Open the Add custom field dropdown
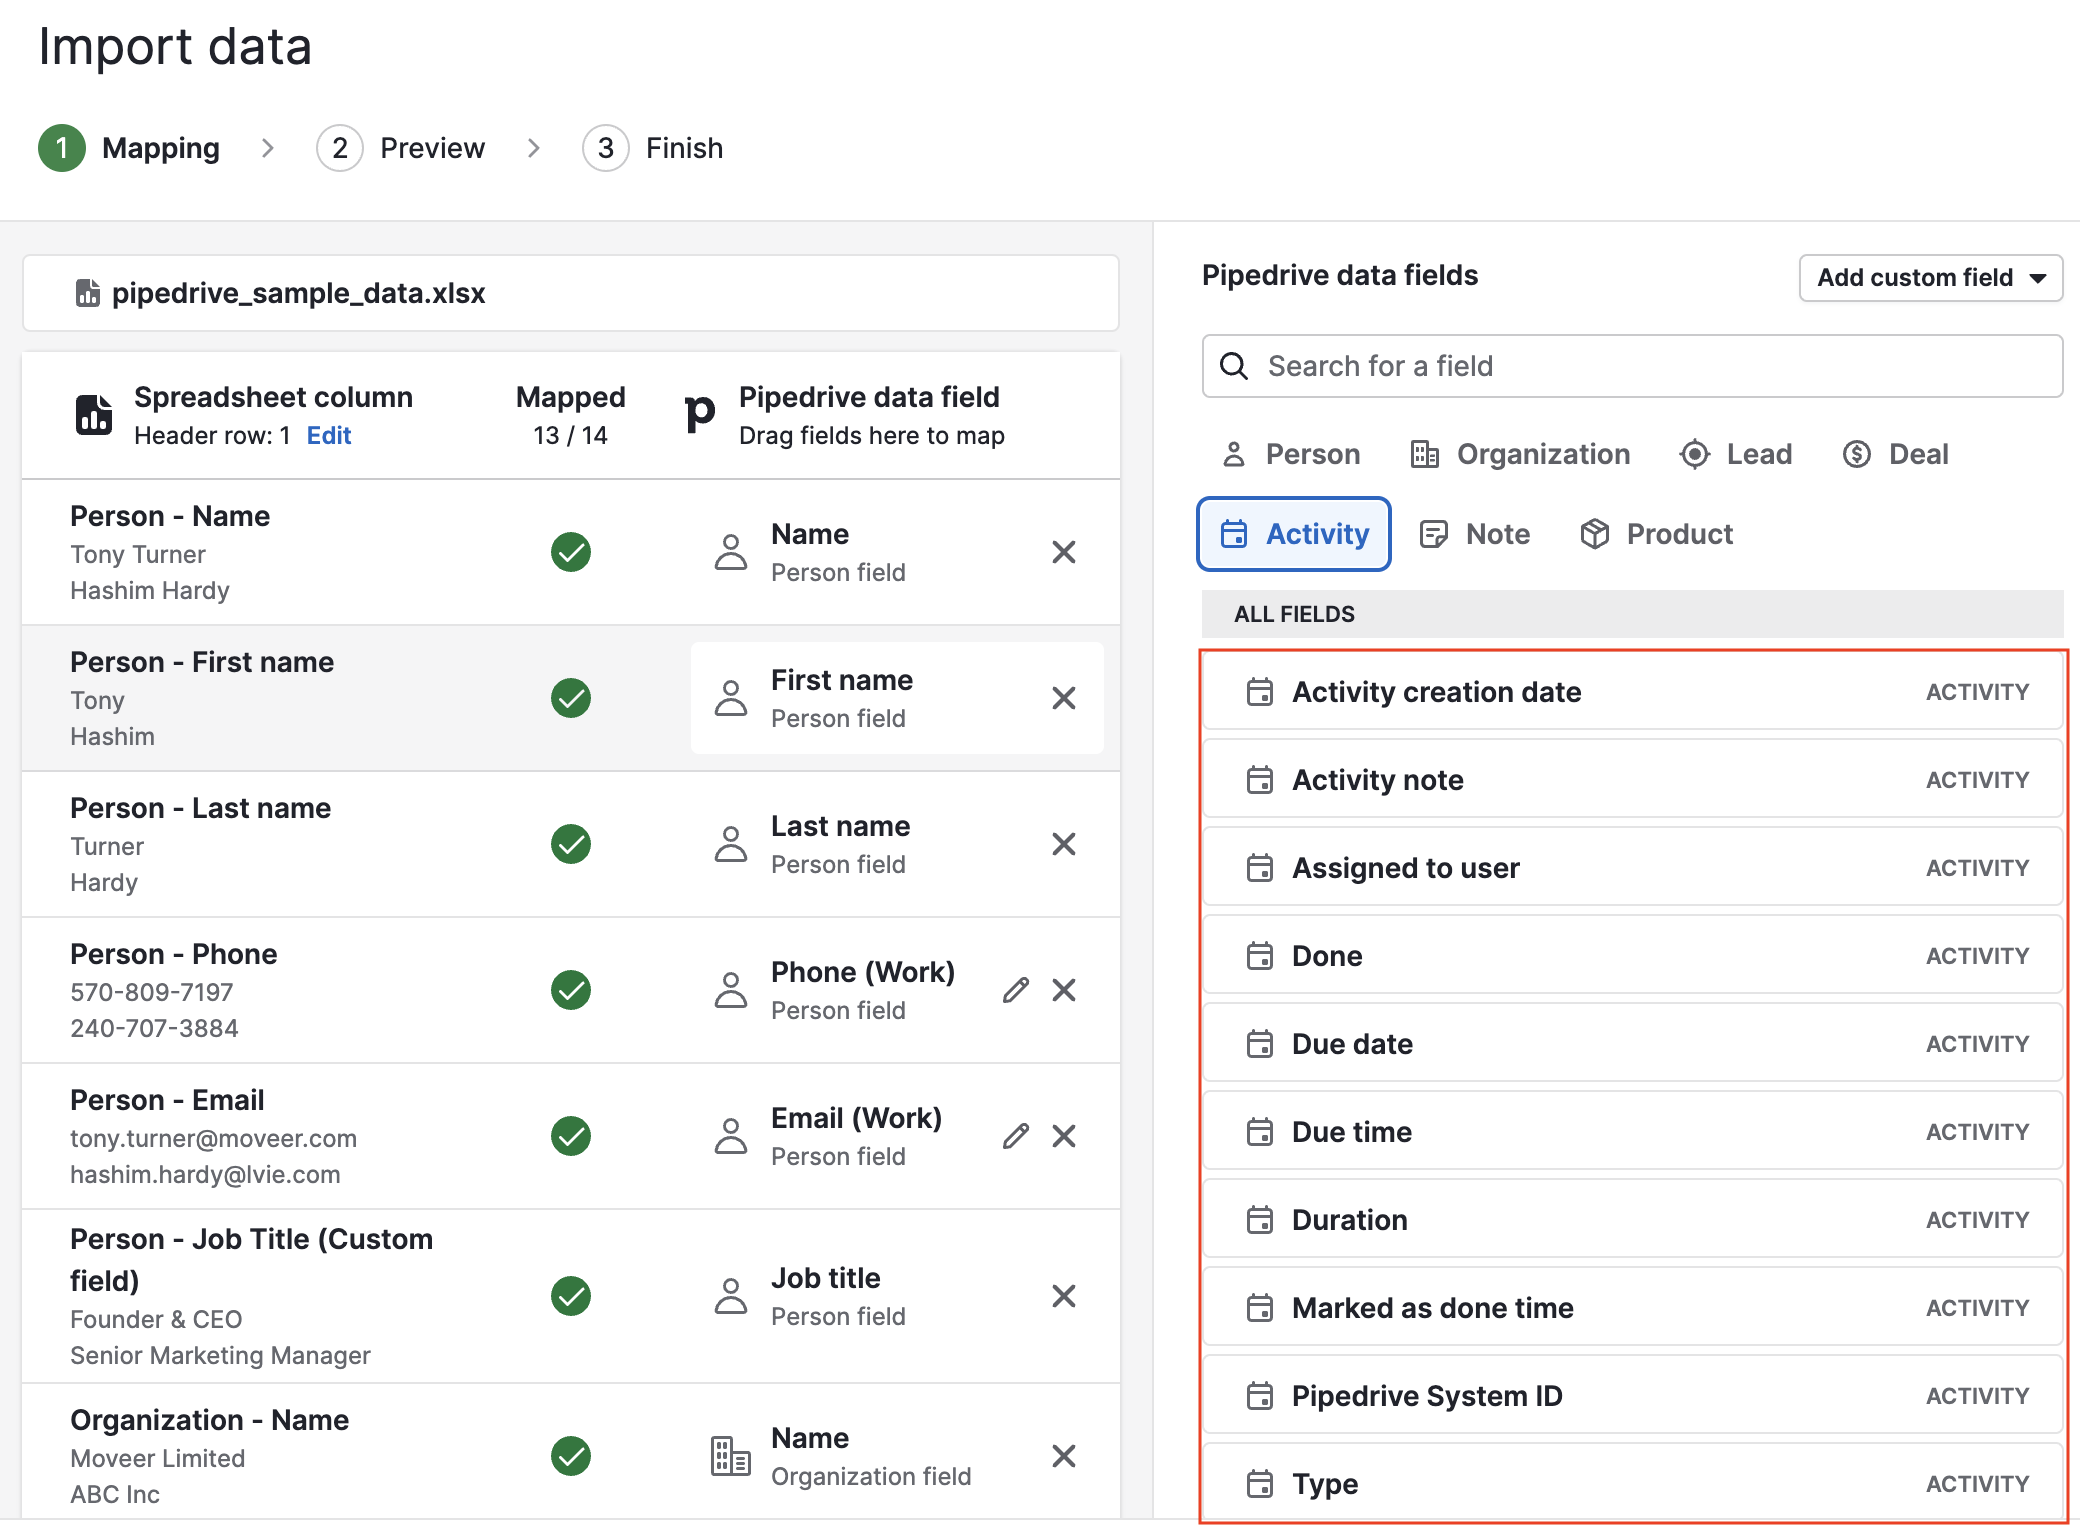Image resolution: width=2080 pixels, height=1532 pixels. tap(1930, 278)
